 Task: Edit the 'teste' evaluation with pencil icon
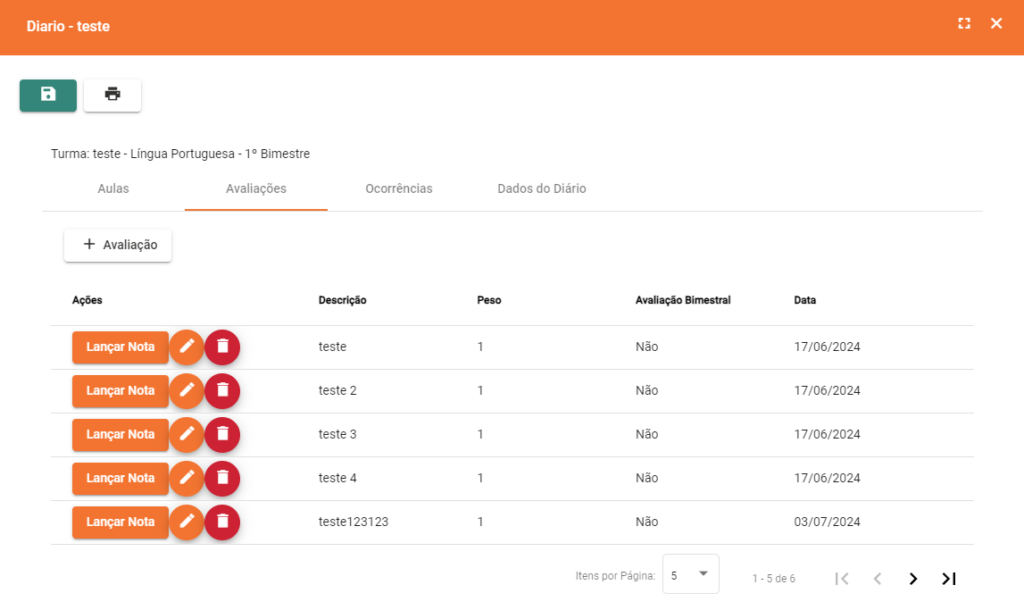click(186, 347)
